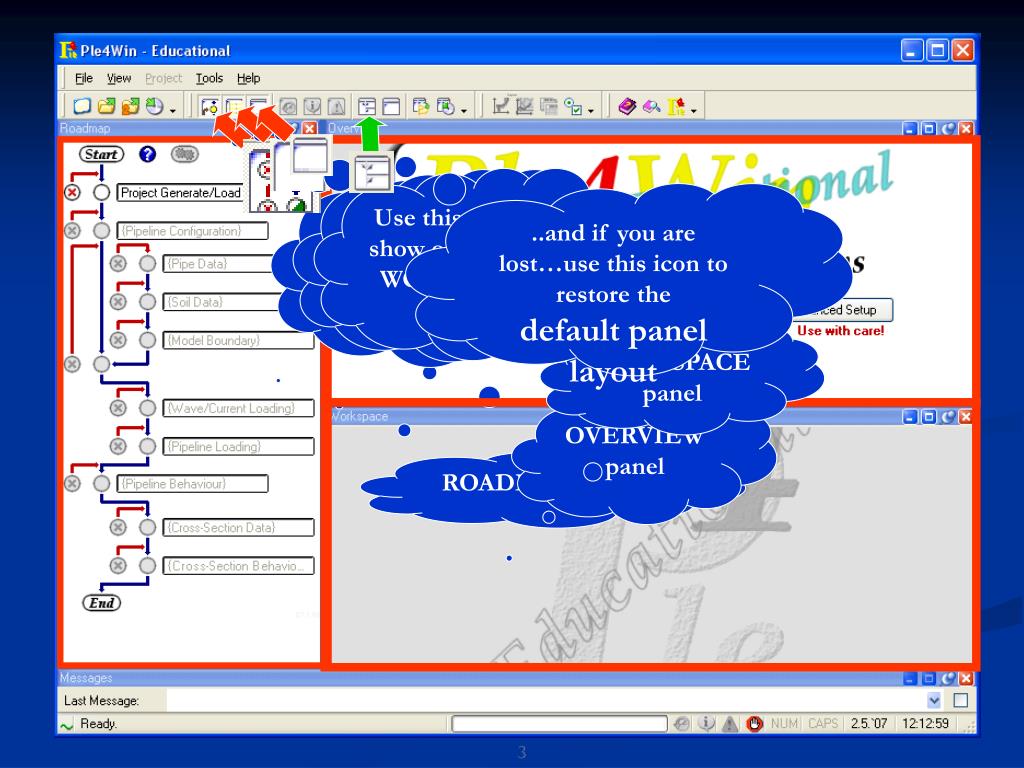Click the greyed checkmark message icon in toolbar

coord(288,106)
